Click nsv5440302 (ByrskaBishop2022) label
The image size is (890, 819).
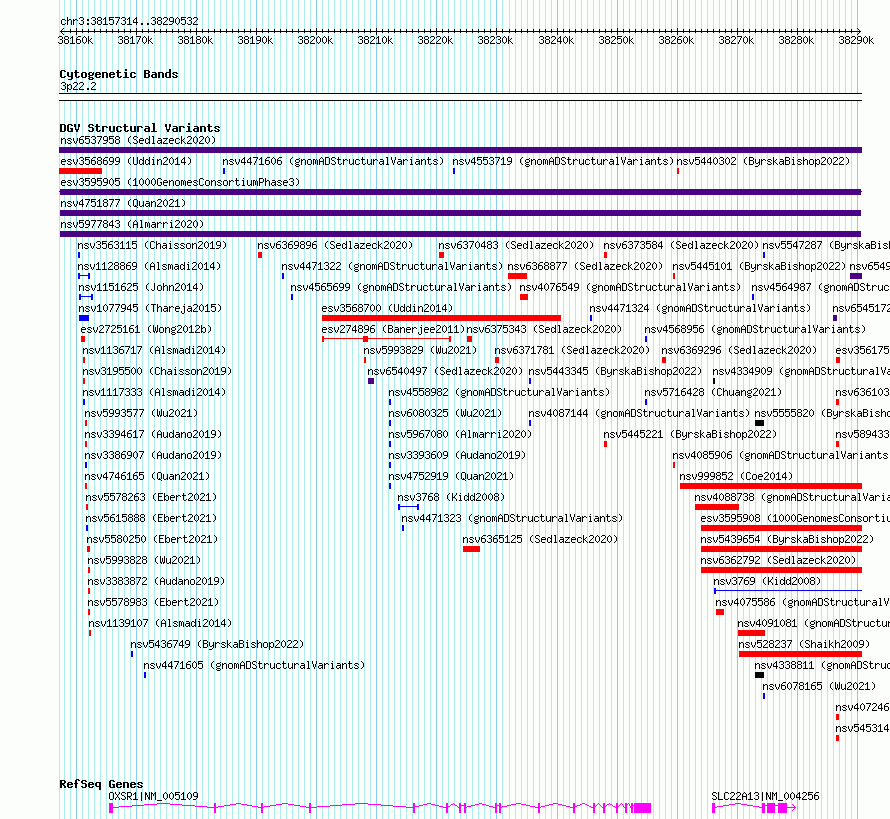click(x=763, y=161)
